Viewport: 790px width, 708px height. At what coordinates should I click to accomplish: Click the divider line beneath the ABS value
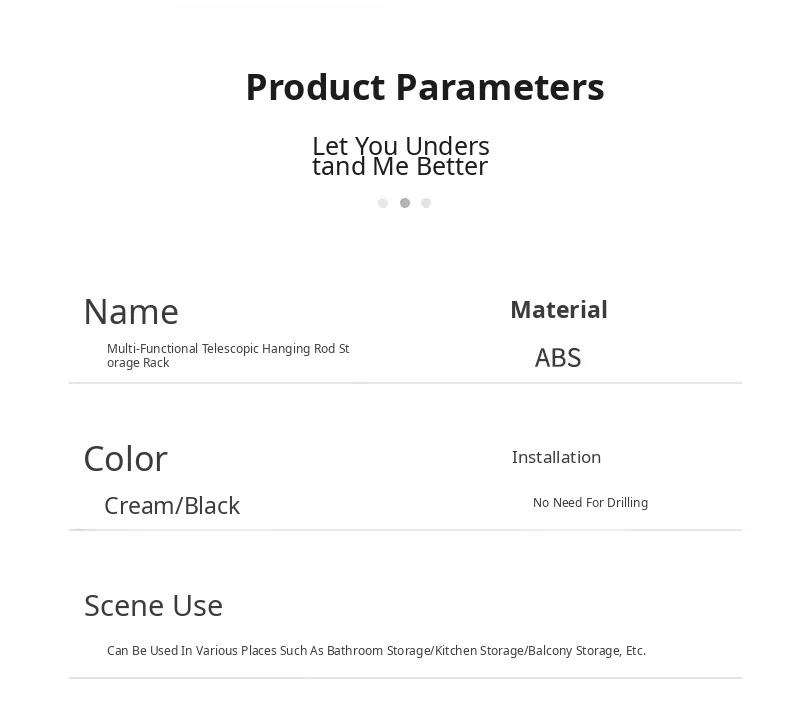[x=600, y=383]
